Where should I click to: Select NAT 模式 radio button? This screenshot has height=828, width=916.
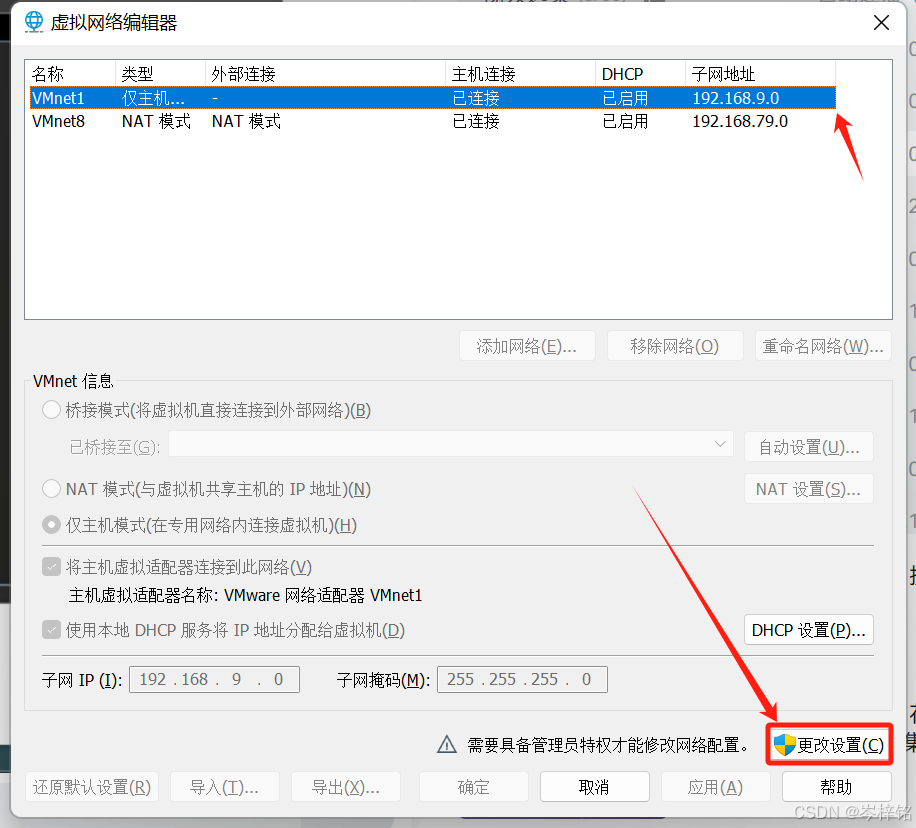coord(51,489)
